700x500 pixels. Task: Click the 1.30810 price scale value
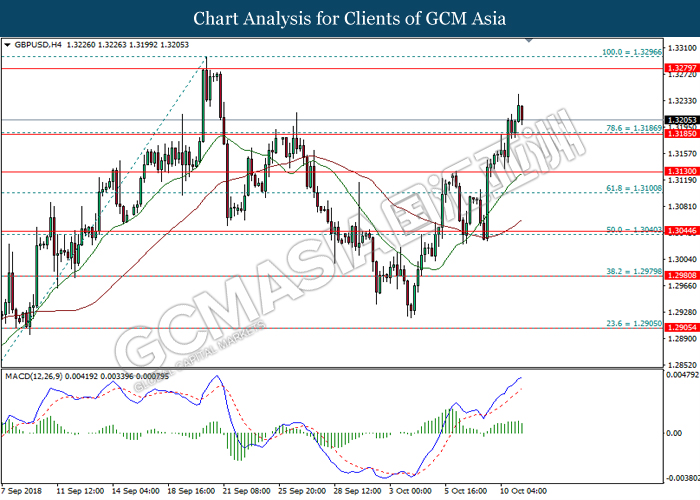(682, 207)
